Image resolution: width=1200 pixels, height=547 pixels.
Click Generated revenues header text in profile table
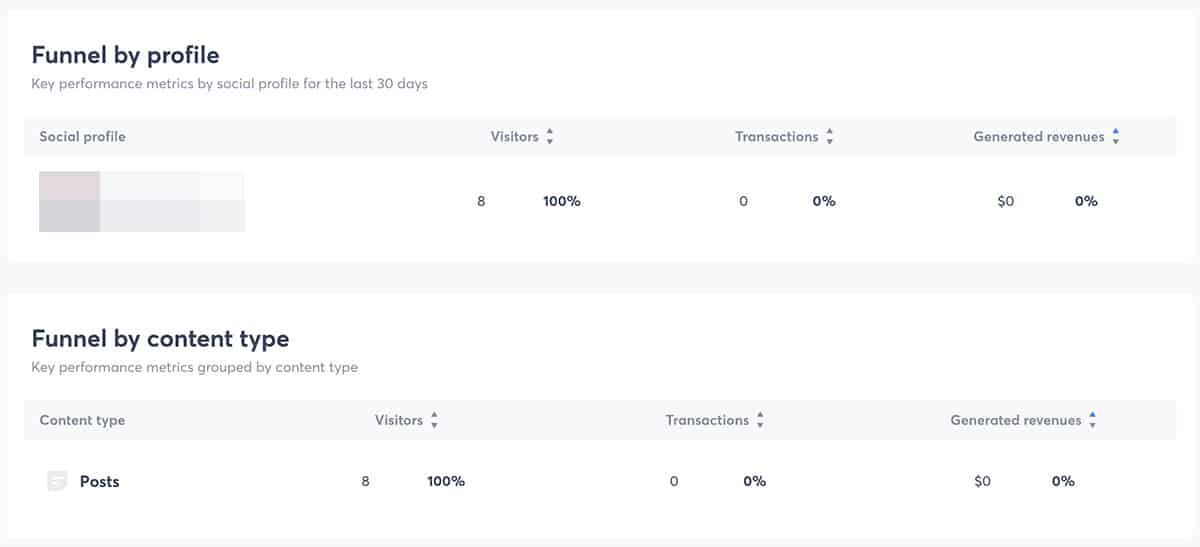point(1039,136)
